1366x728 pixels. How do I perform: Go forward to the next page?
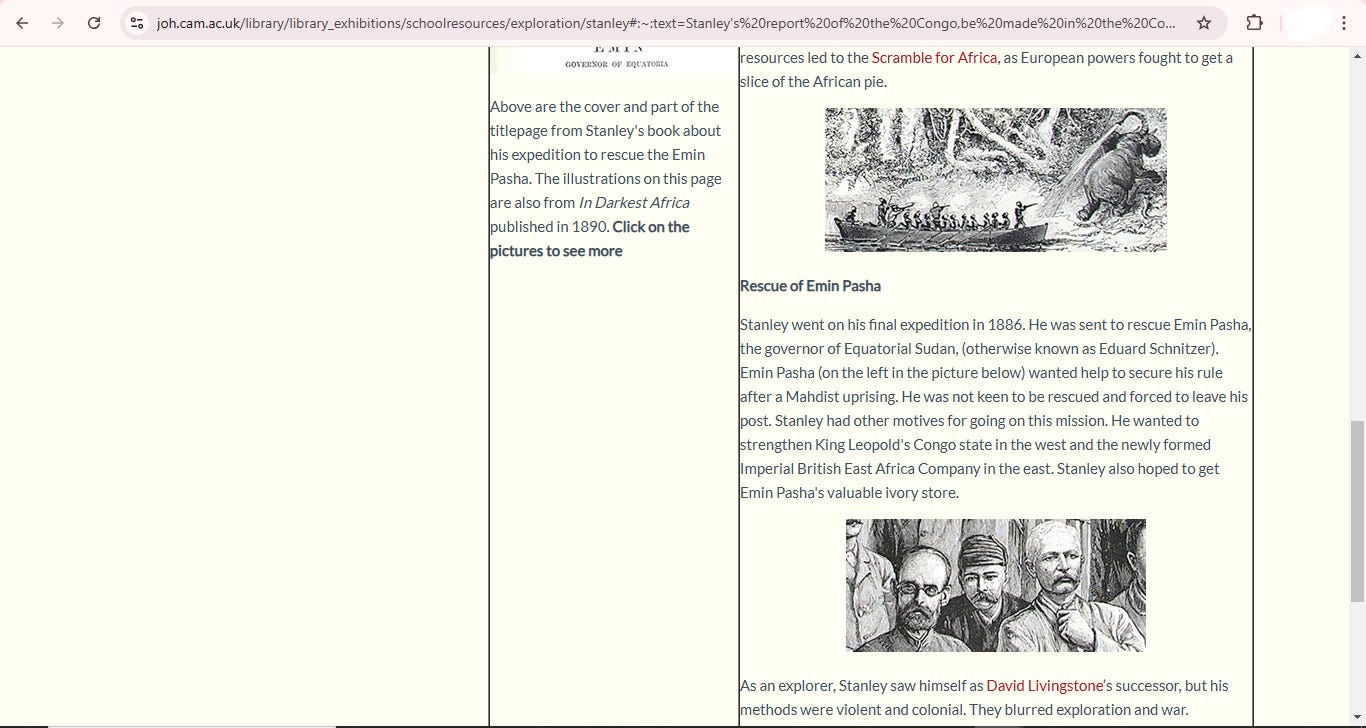coord(58,23)
